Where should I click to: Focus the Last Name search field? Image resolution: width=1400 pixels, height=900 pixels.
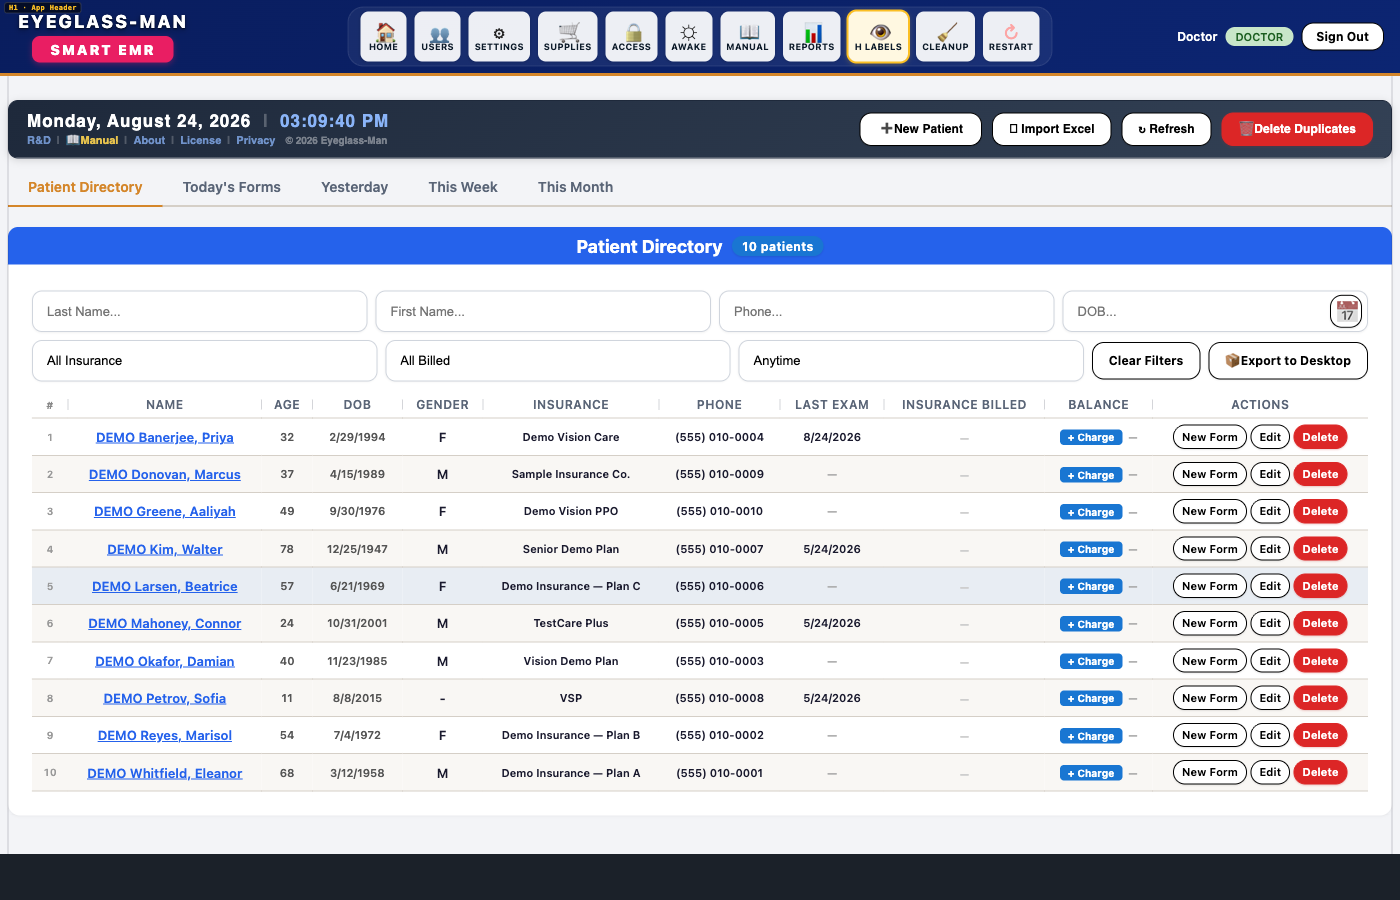tap(200, 312)
